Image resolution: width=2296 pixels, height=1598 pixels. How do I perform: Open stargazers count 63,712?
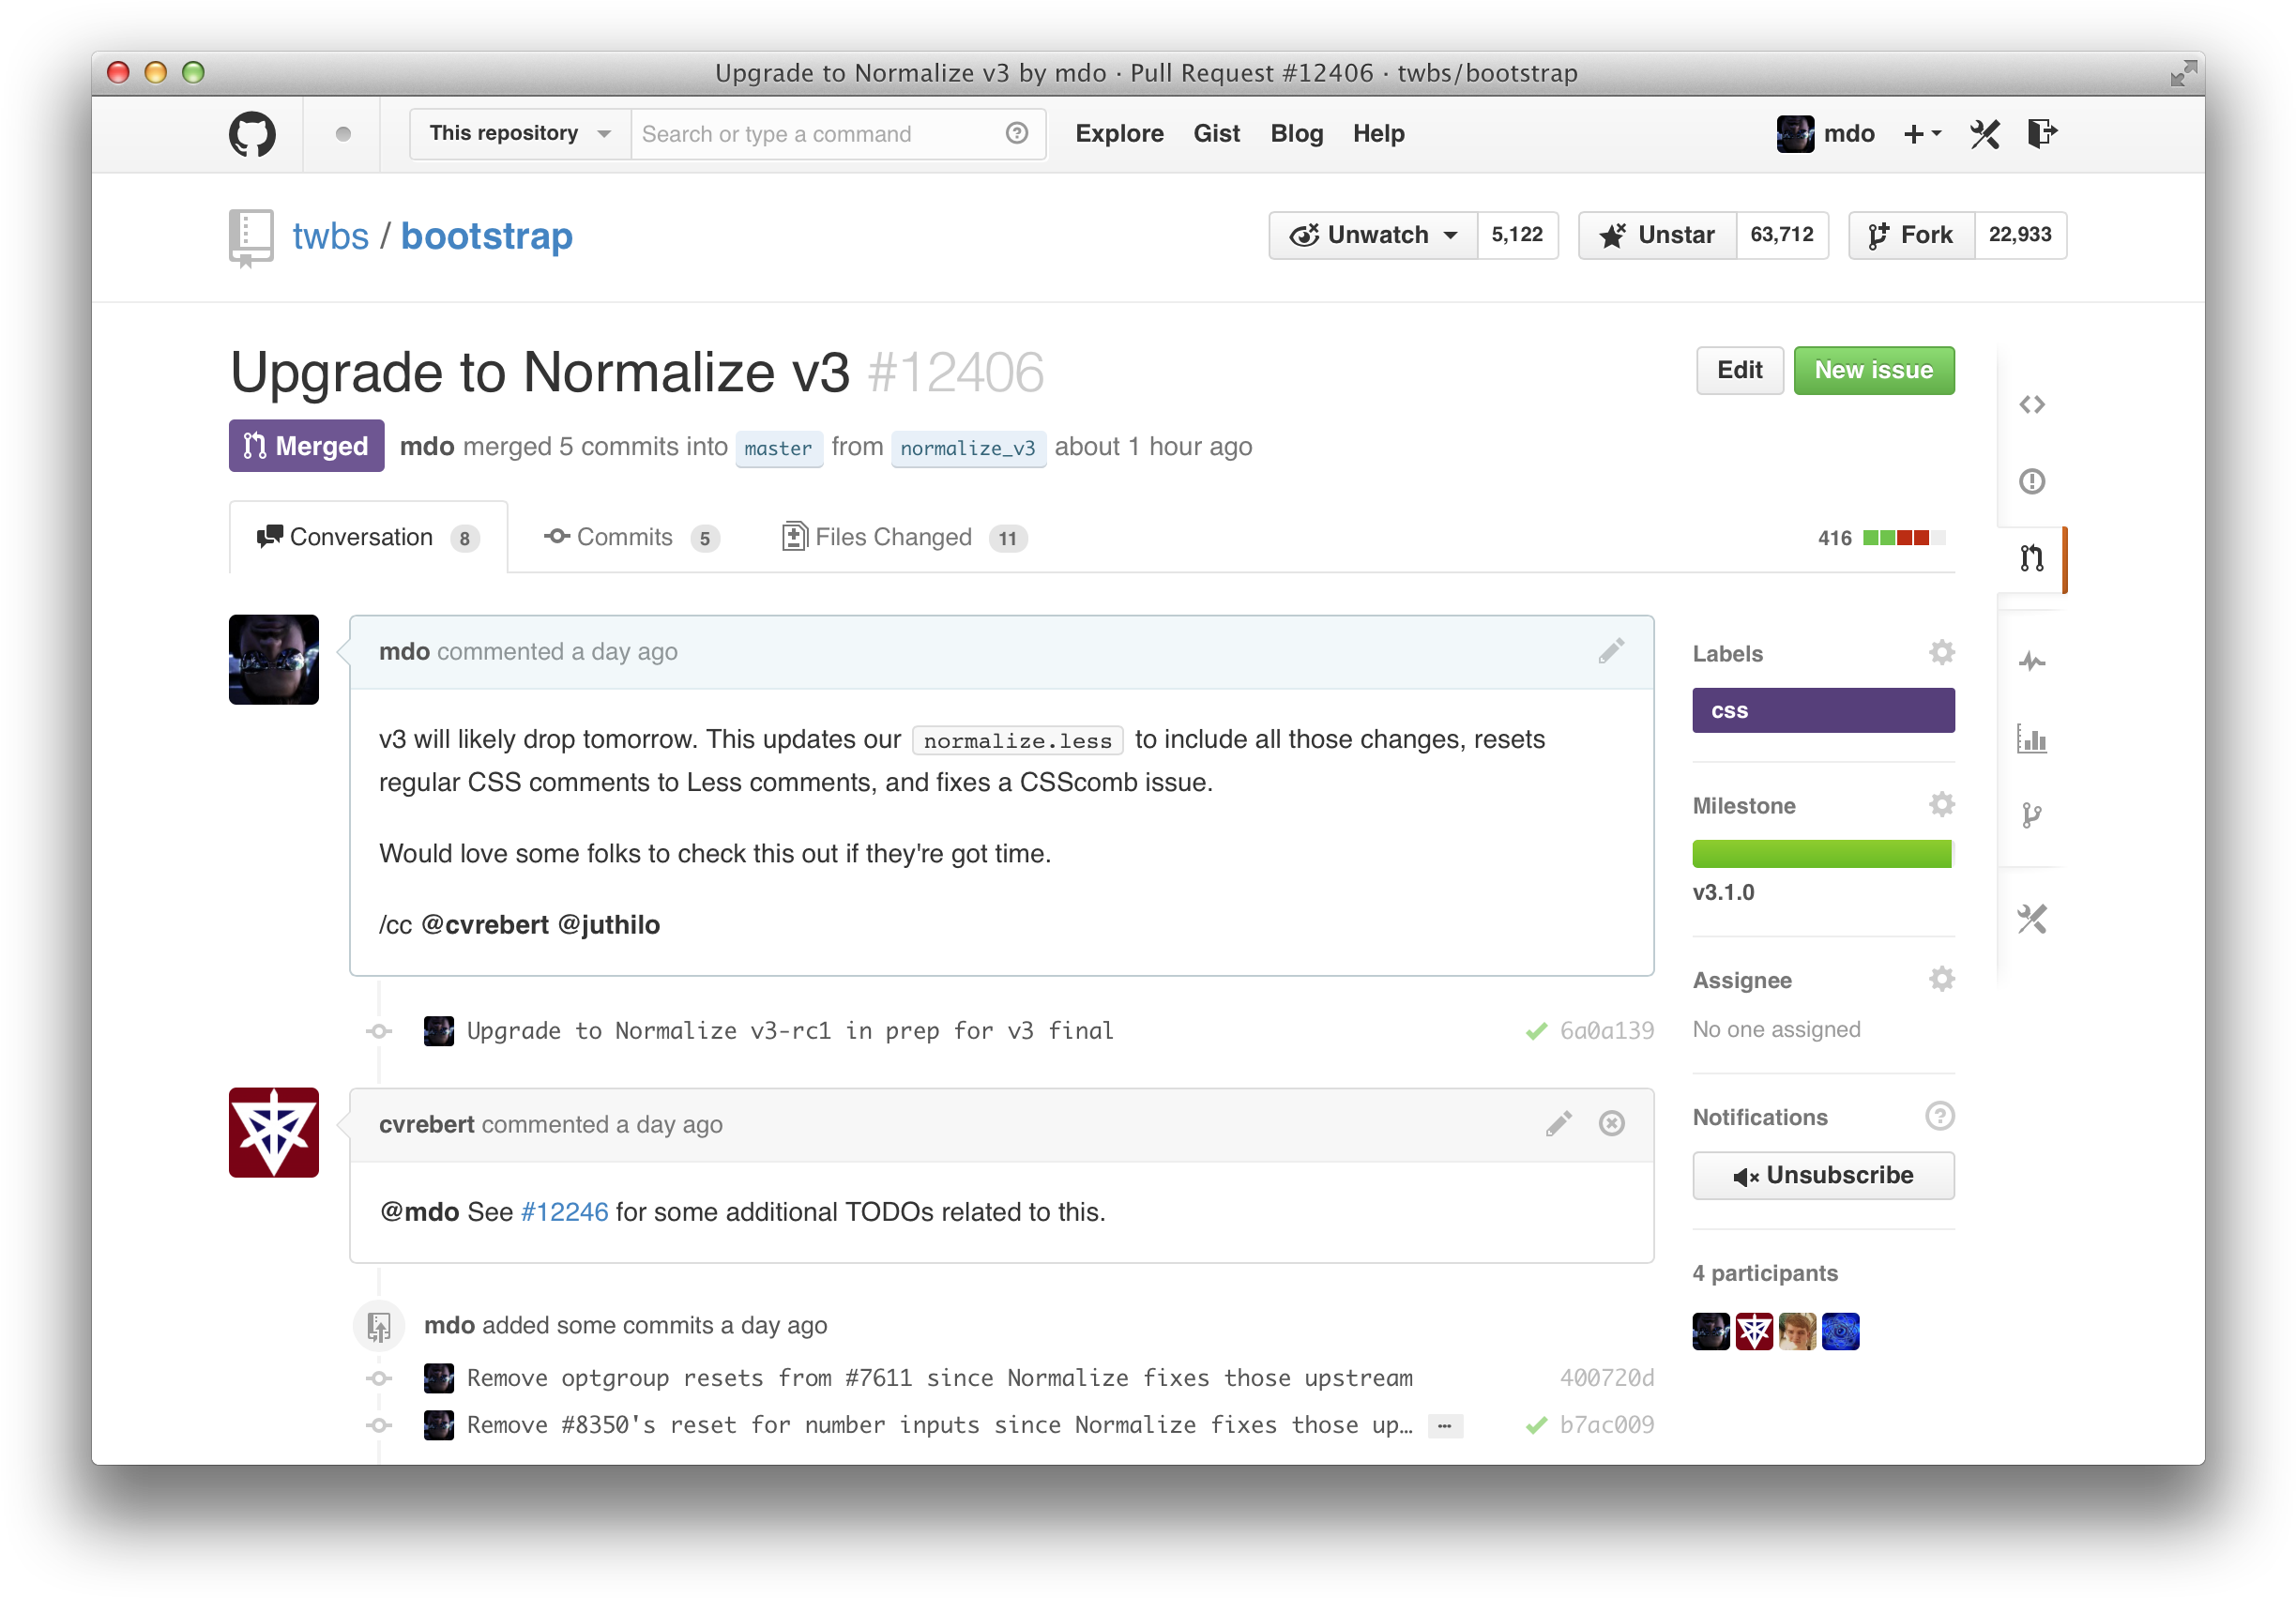(1781, 235)
